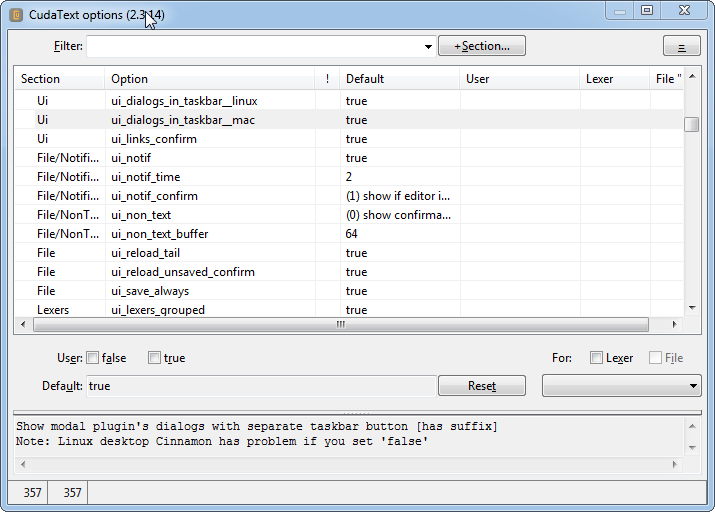Select row ui_dialogs_in_taskbar__linux
Screen dimensions: 715x512
point(349,101)
